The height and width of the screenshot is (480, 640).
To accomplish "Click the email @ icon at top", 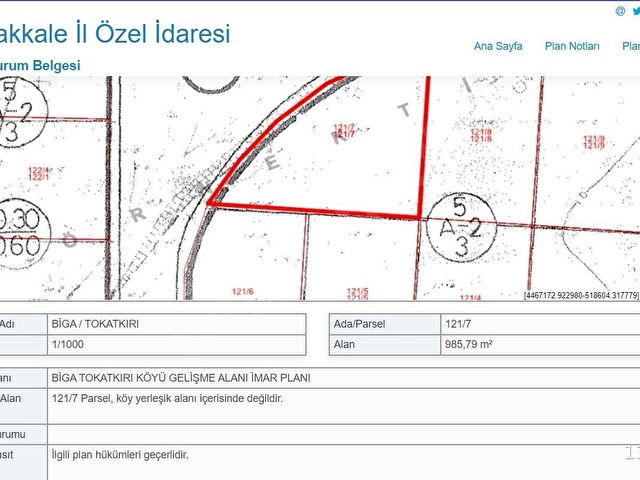I will 620,11.
